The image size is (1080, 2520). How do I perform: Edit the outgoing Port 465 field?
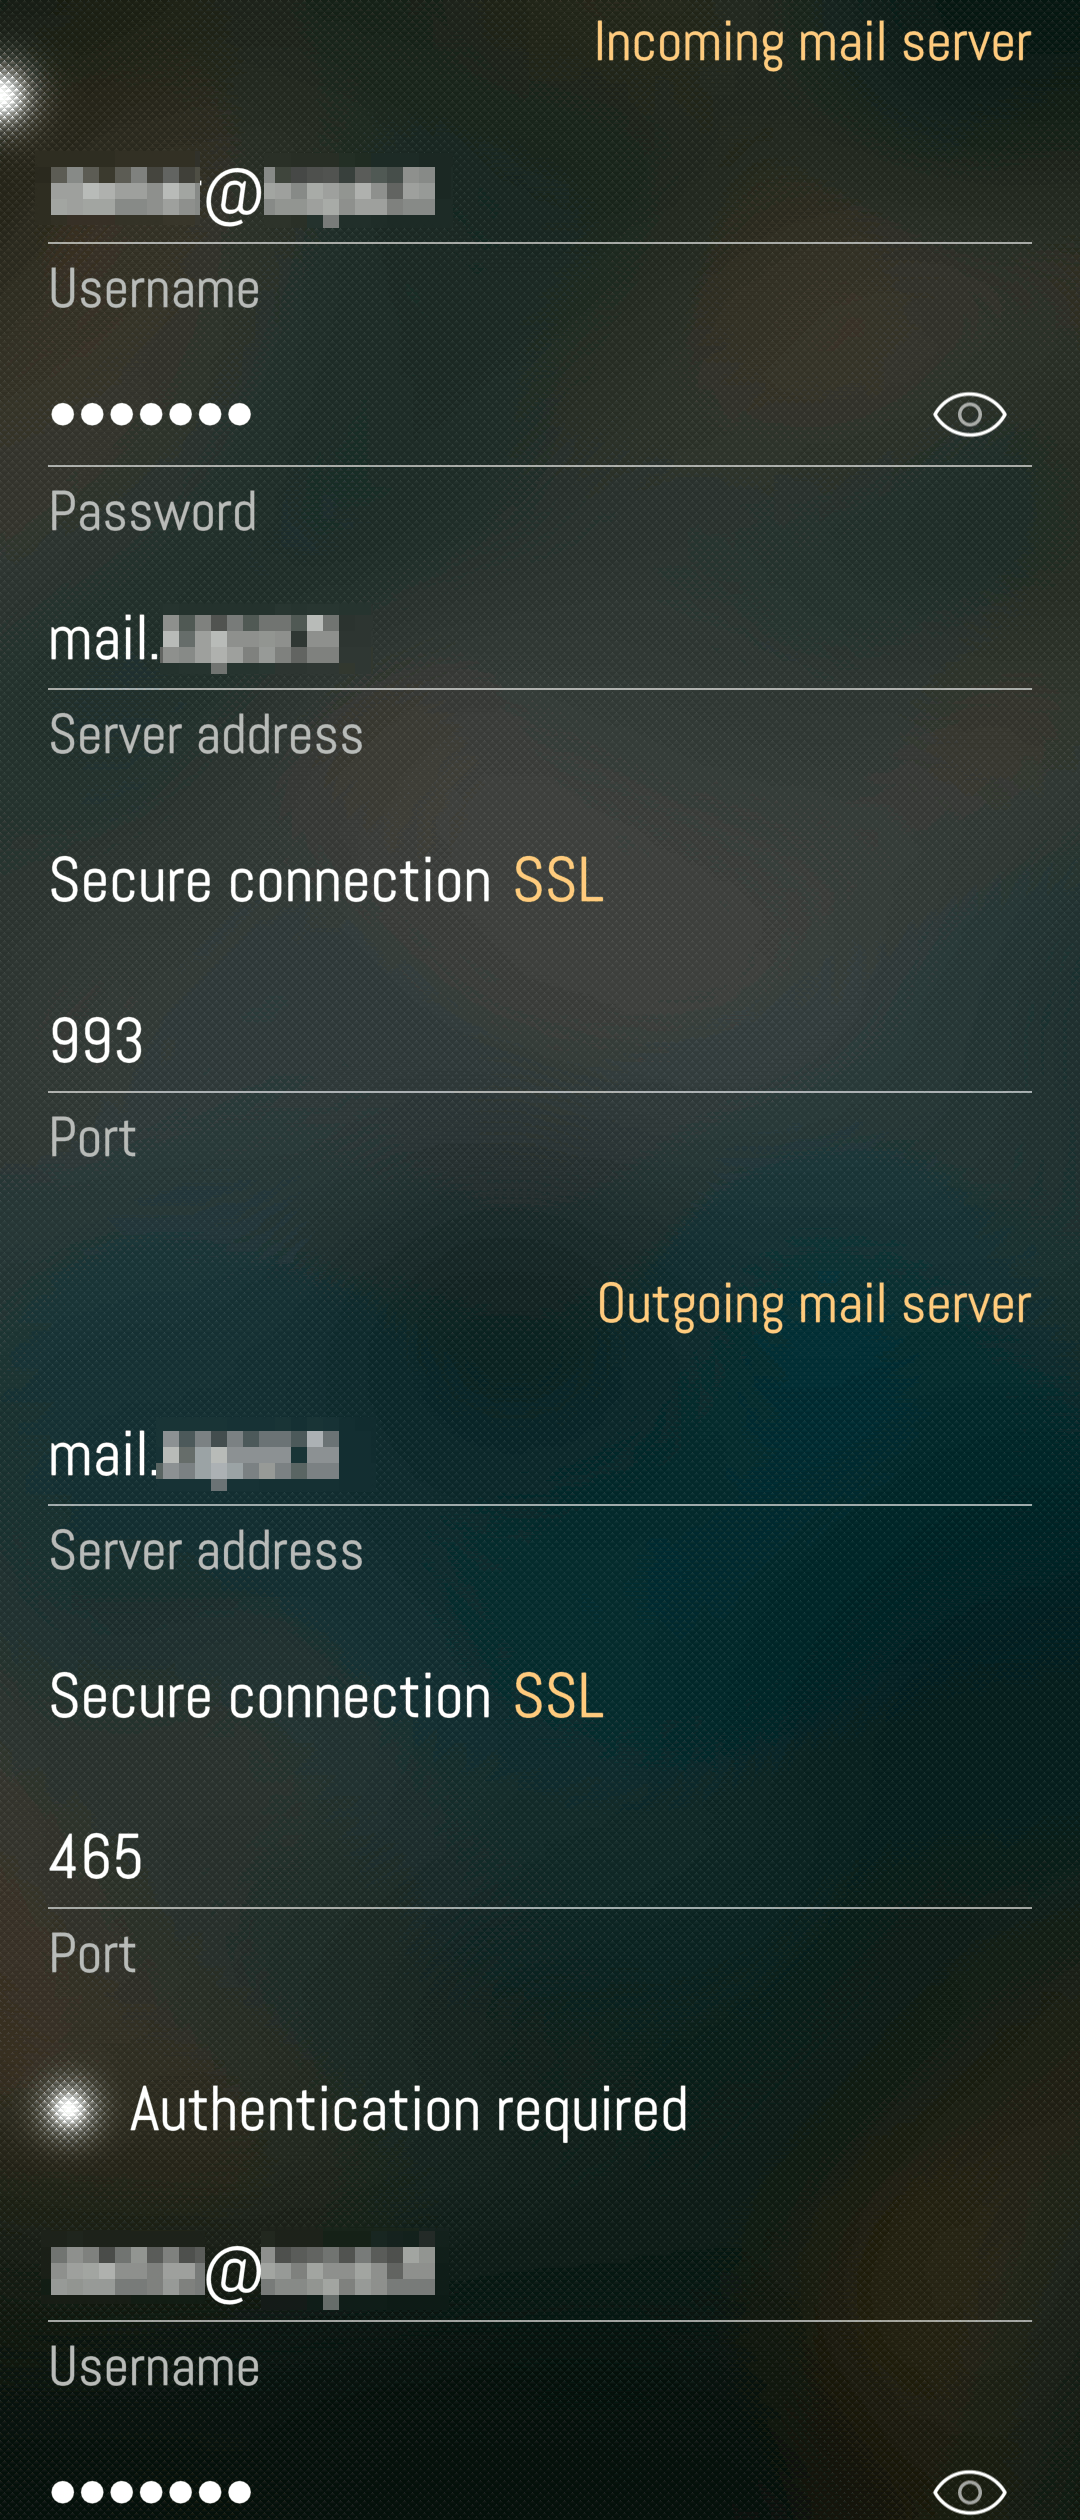[540, 1857]
